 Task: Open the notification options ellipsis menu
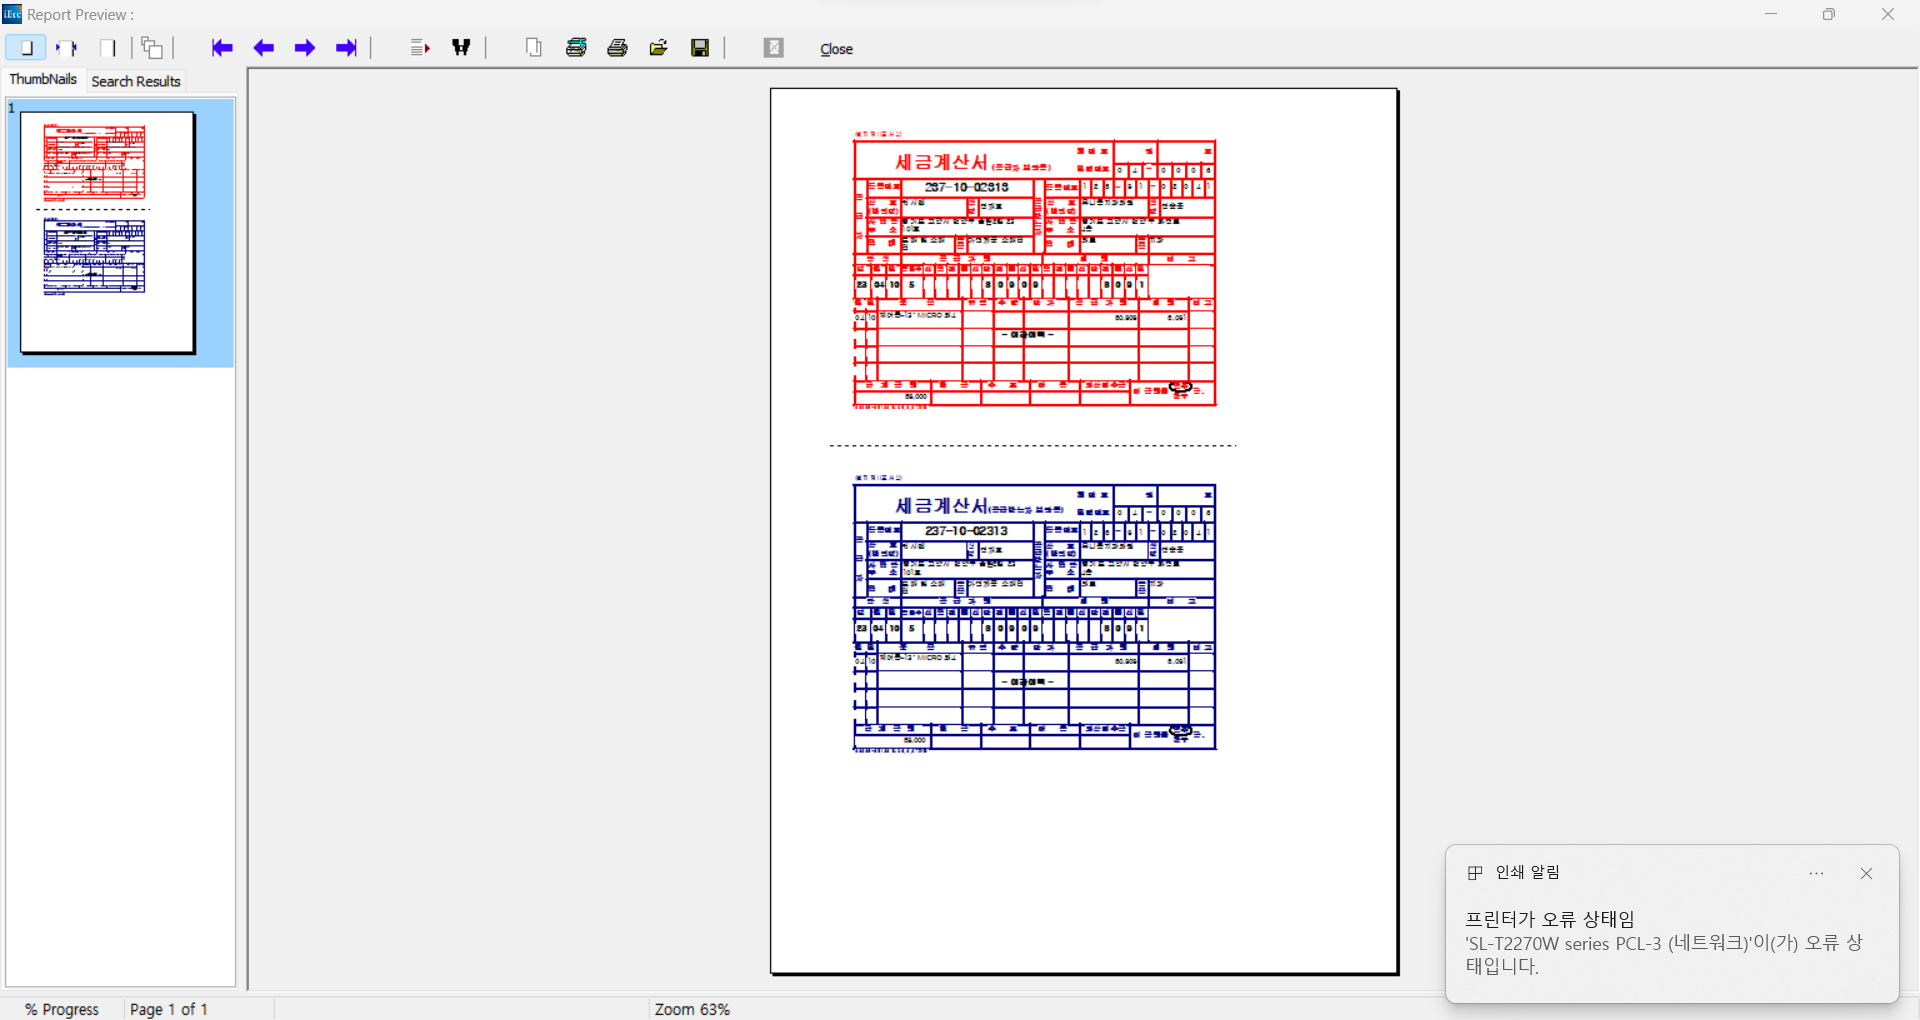1816,874
